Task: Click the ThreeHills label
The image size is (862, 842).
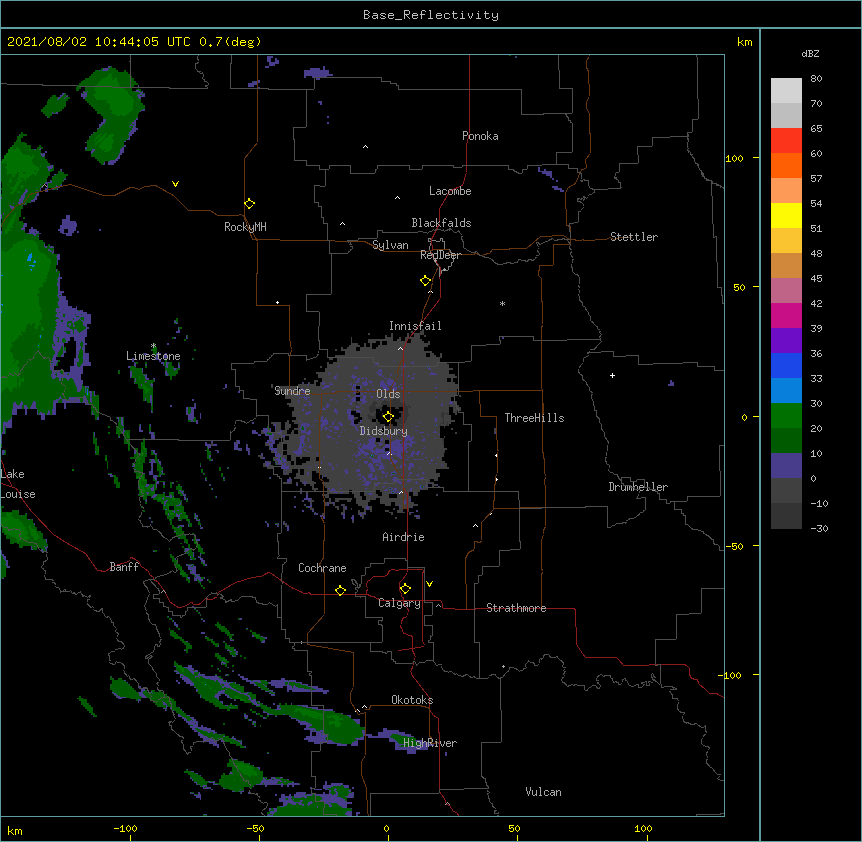Action: (534, 418)
